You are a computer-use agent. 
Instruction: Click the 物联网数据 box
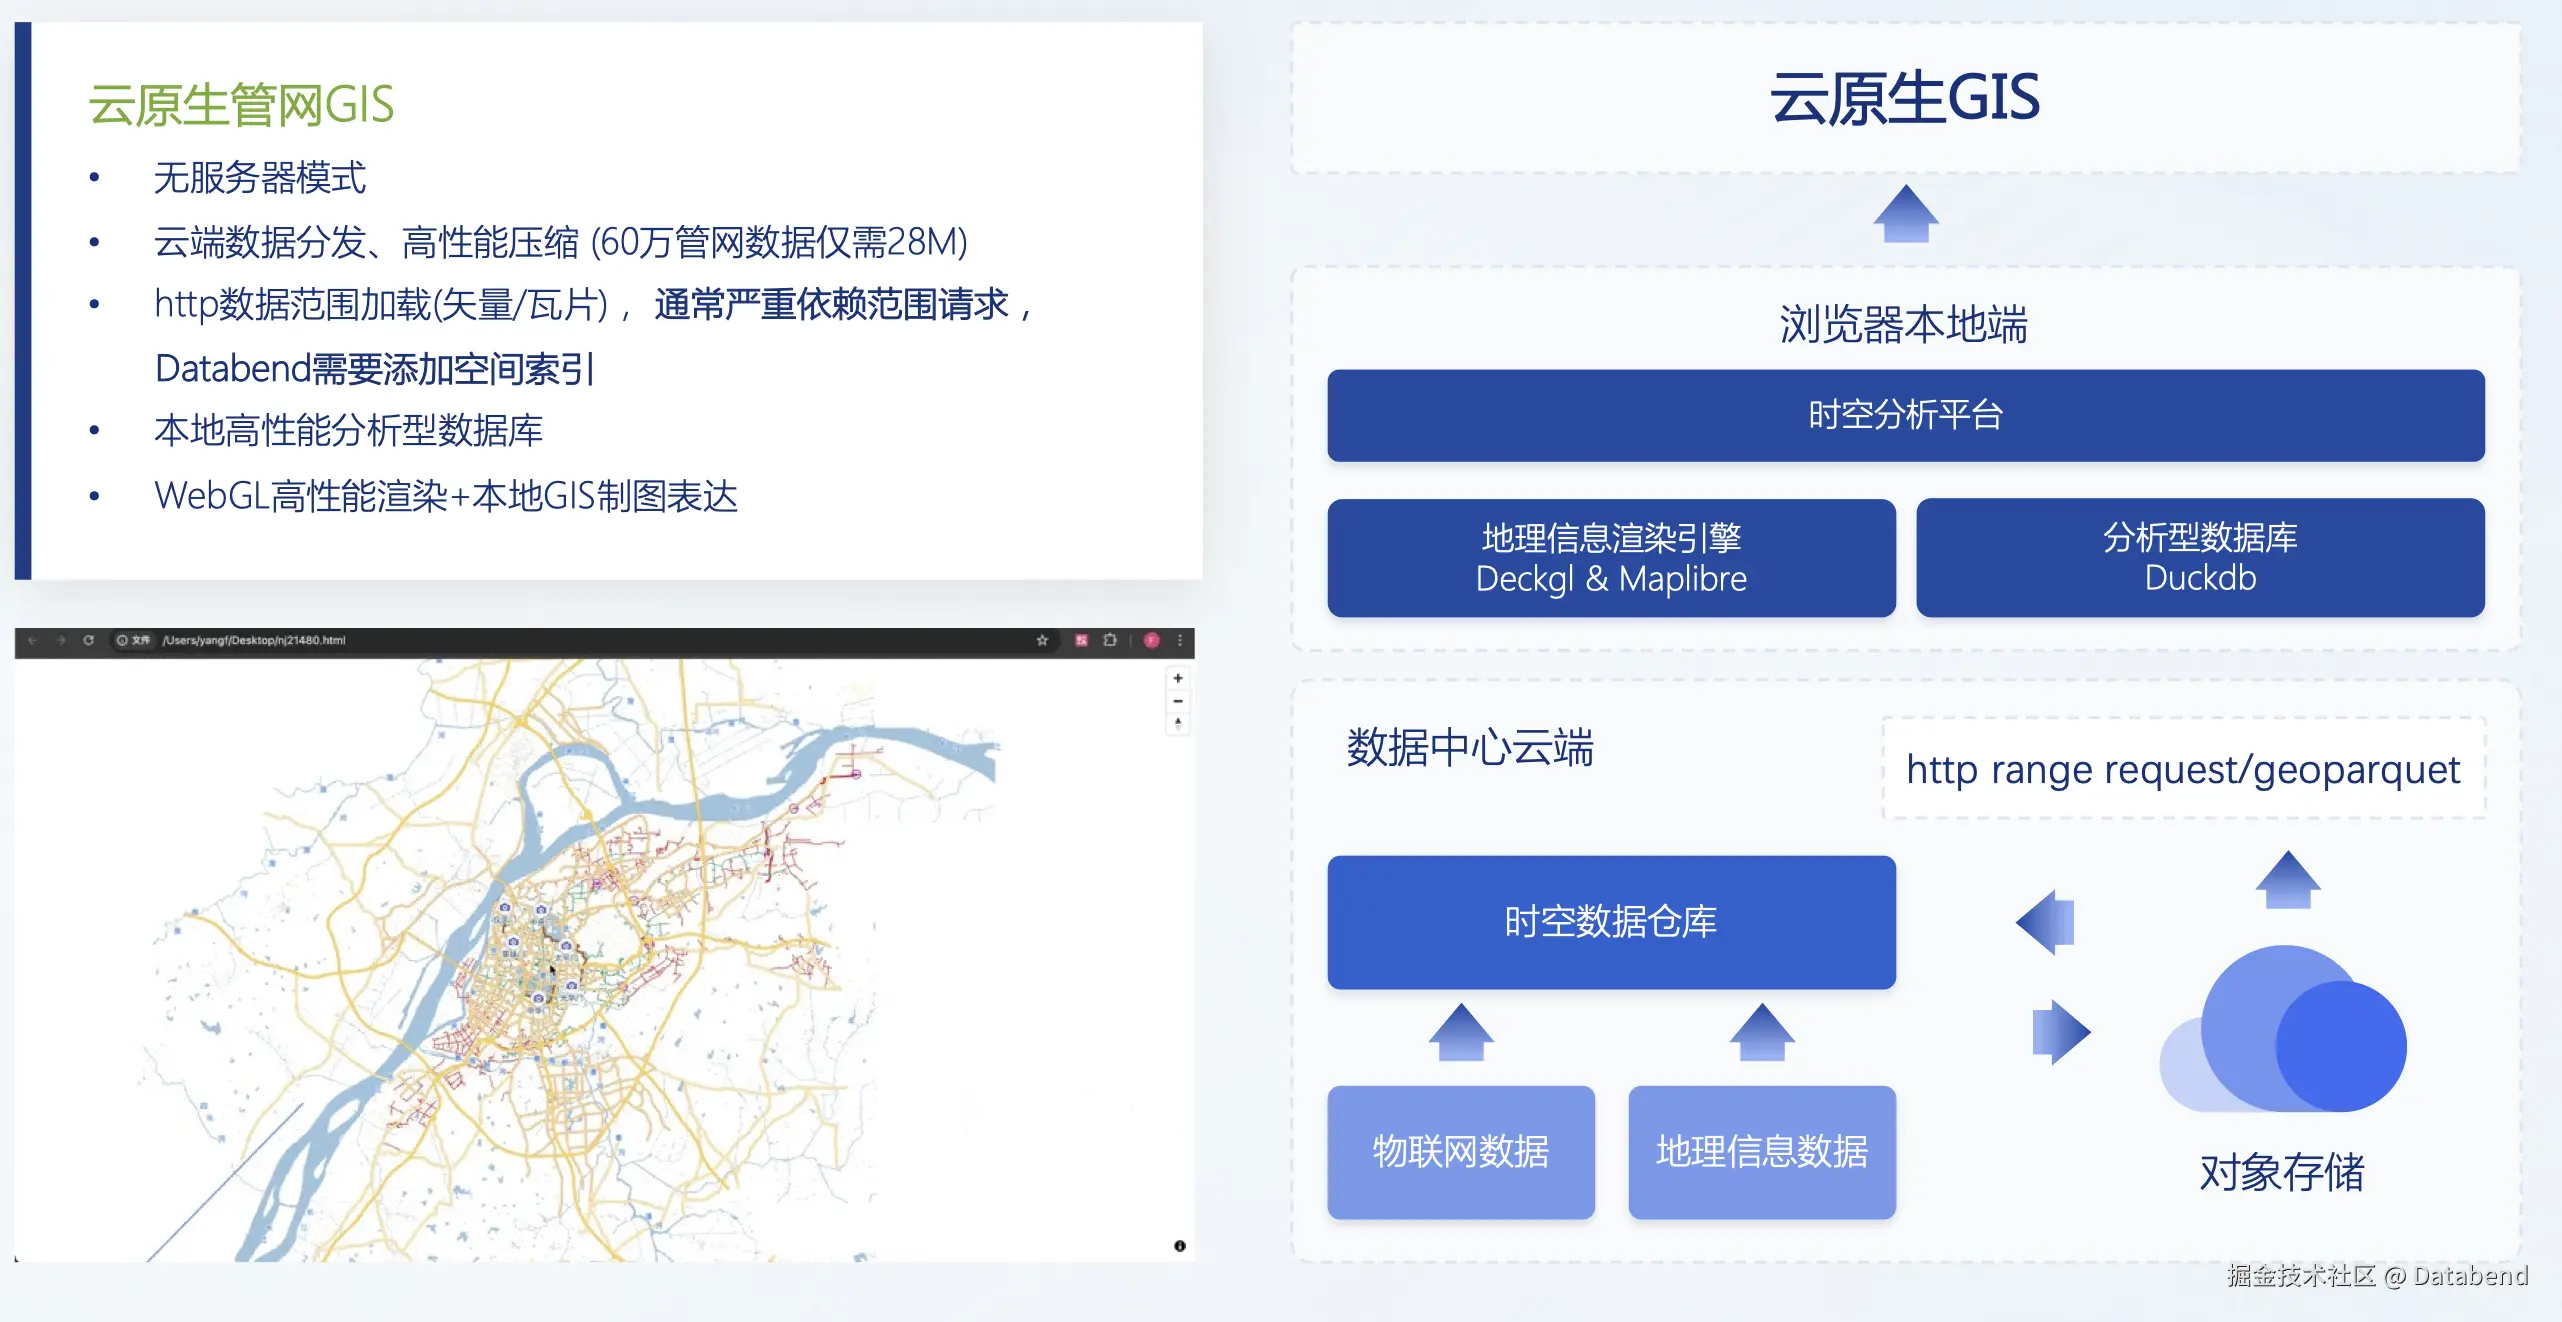pyautogui.click(x=1460, y=1152)
